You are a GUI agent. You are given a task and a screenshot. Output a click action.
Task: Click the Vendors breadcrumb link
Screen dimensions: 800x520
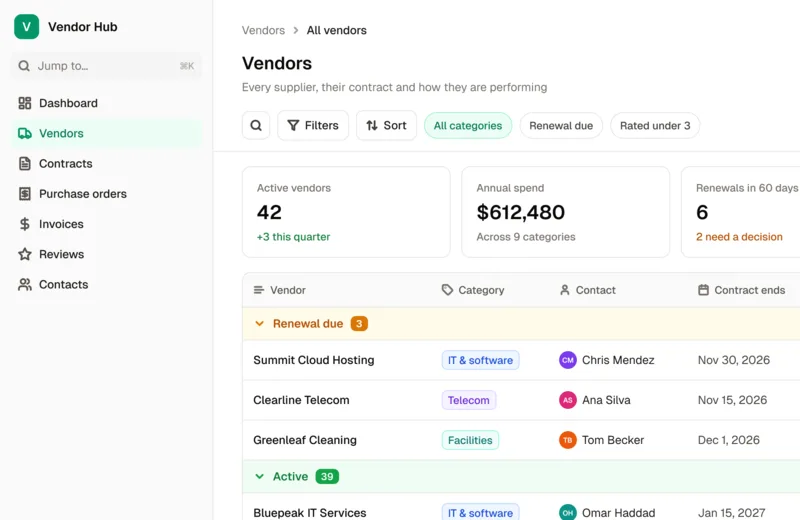coord(263,30)
